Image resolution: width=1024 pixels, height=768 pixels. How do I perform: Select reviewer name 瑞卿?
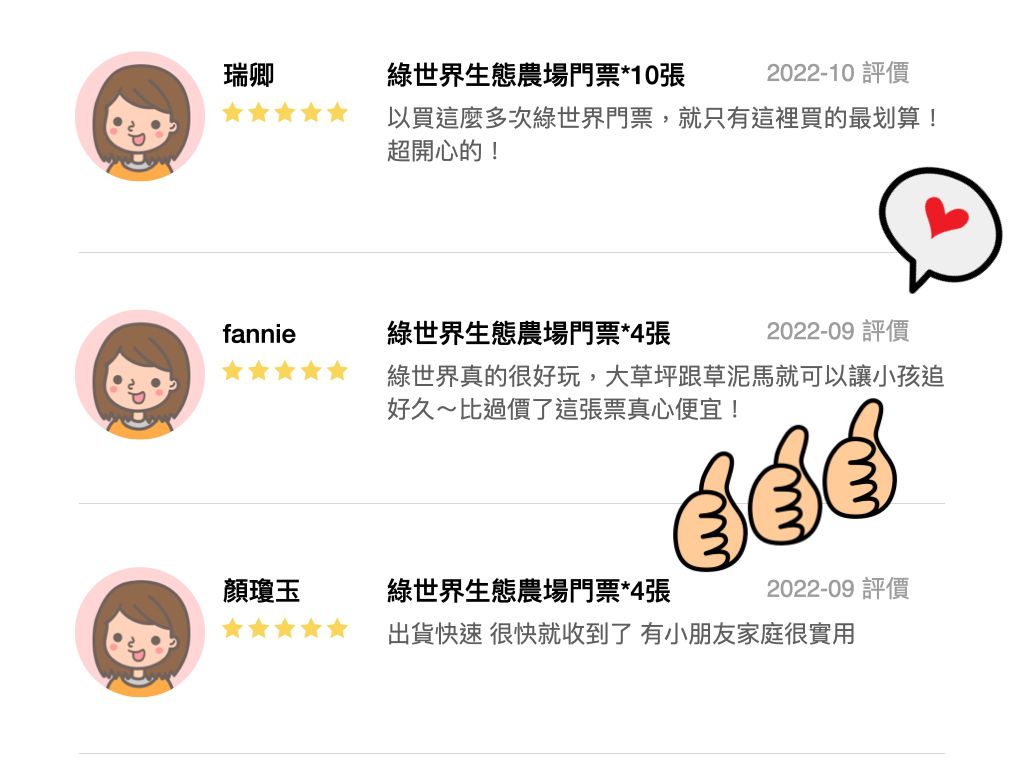249,75
